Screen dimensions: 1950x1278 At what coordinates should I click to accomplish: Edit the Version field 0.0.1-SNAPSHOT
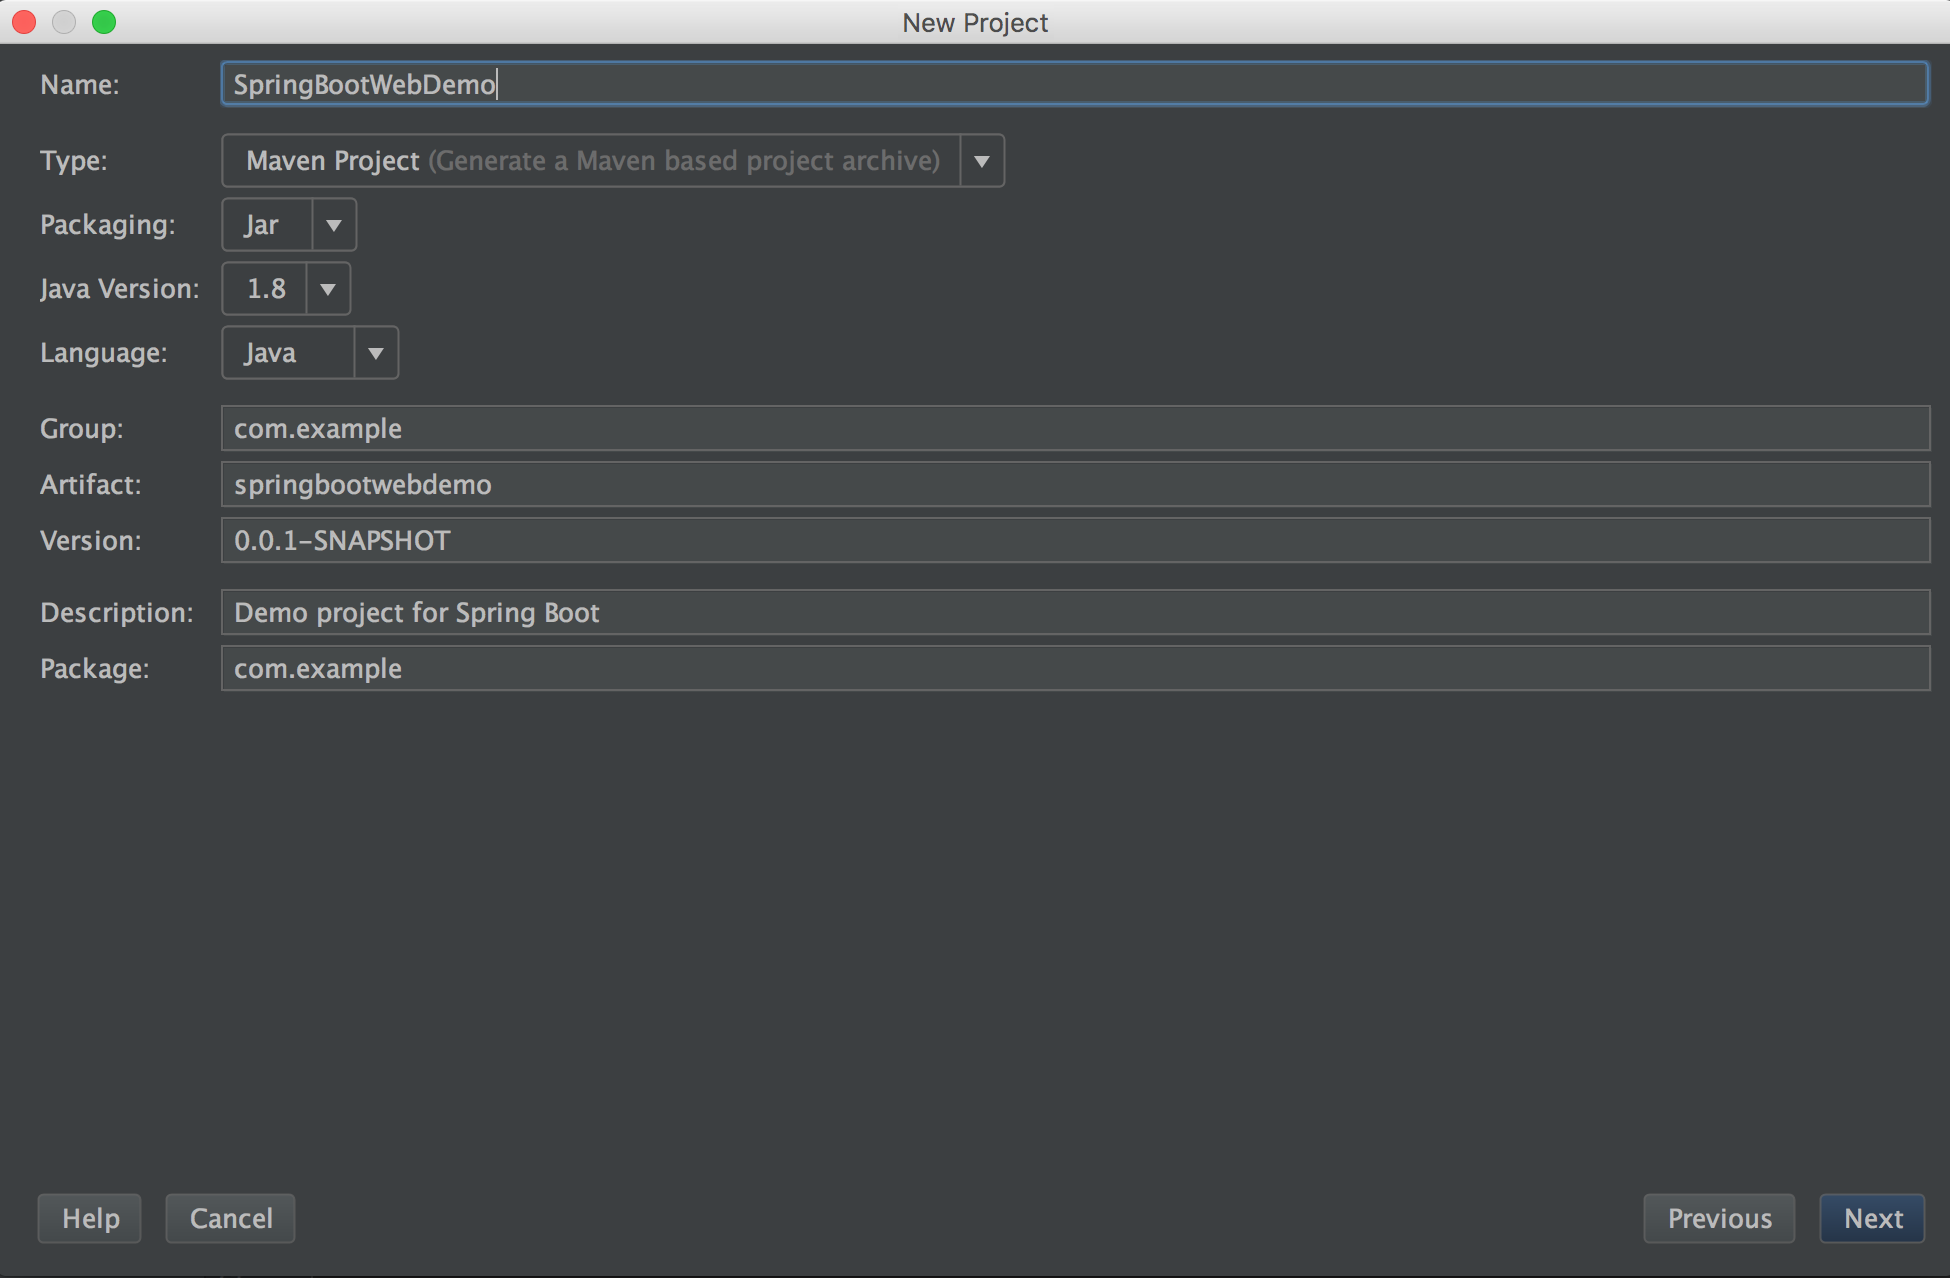tap(1075, 540)
